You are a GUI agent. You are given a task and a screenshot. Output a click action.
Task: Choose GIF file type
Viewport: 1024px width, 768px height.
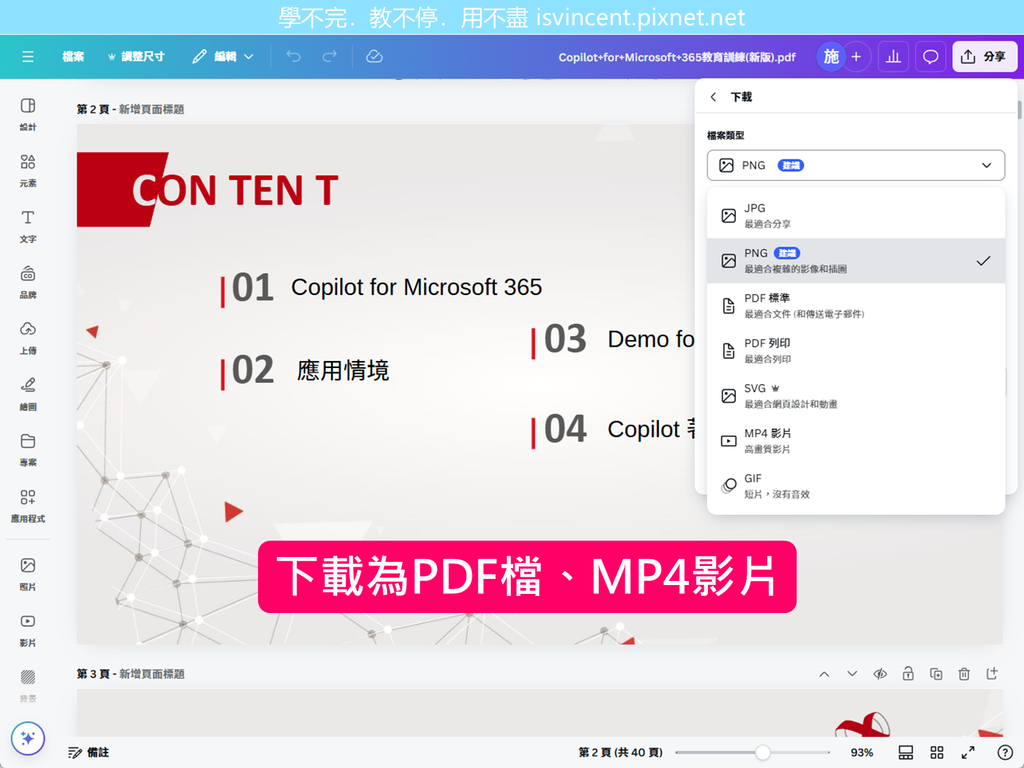coord(856,486)
